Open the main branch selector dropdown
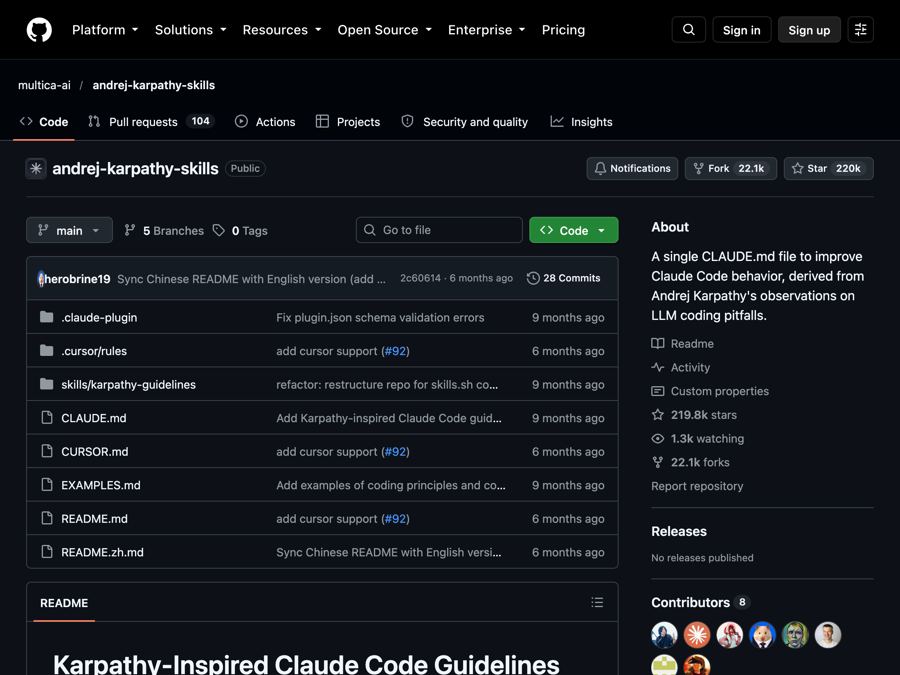 (69, 230)
